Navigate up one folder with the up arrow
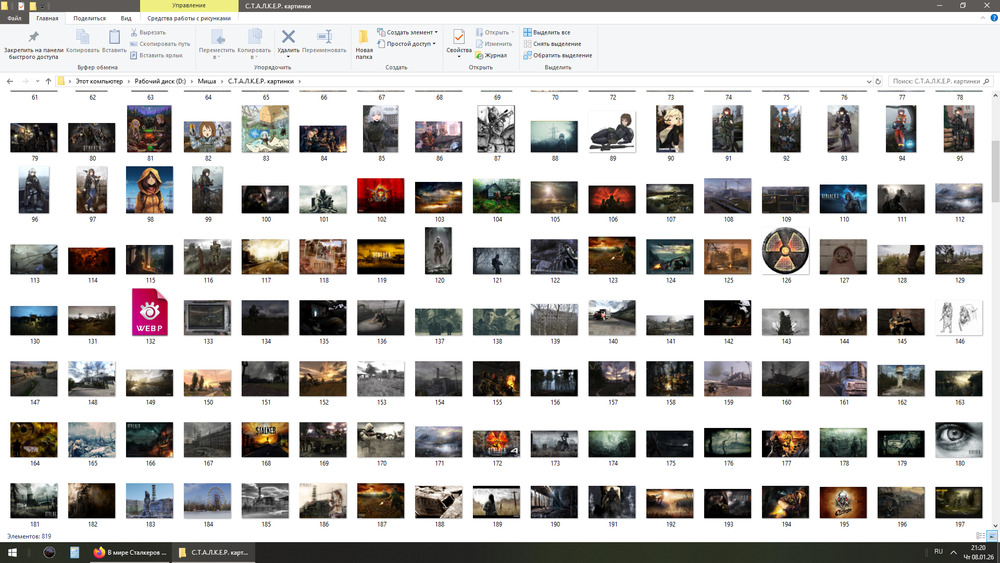The width and height of the screenshot is (1000, 563). (x=48, y=81)
